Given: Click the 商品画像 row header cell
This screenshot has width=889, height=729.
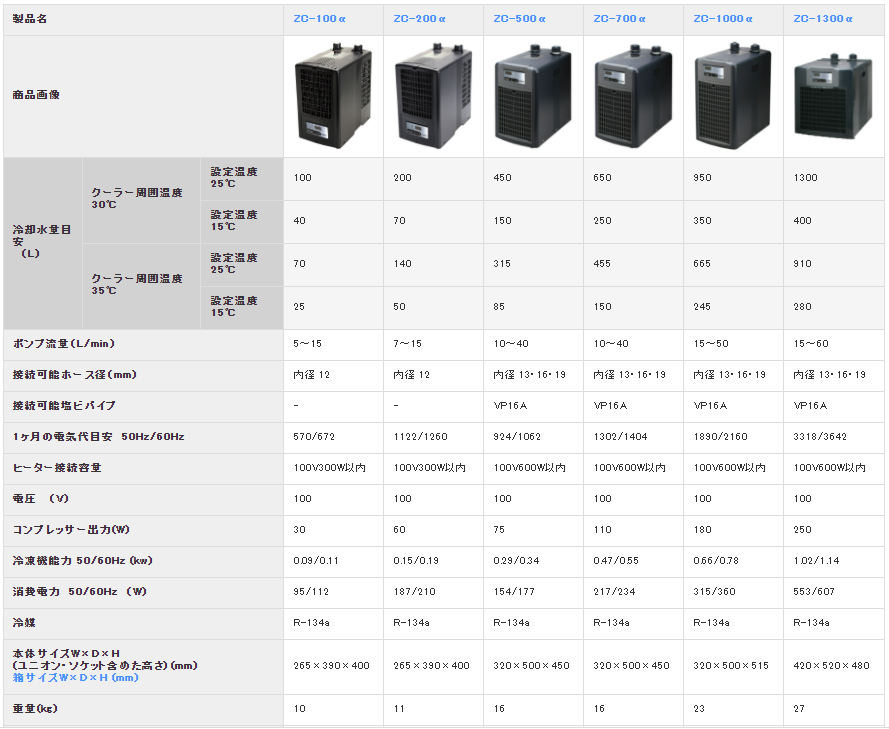Looking at the screenshot, I should pyautogui.click(x=36, y=95).
